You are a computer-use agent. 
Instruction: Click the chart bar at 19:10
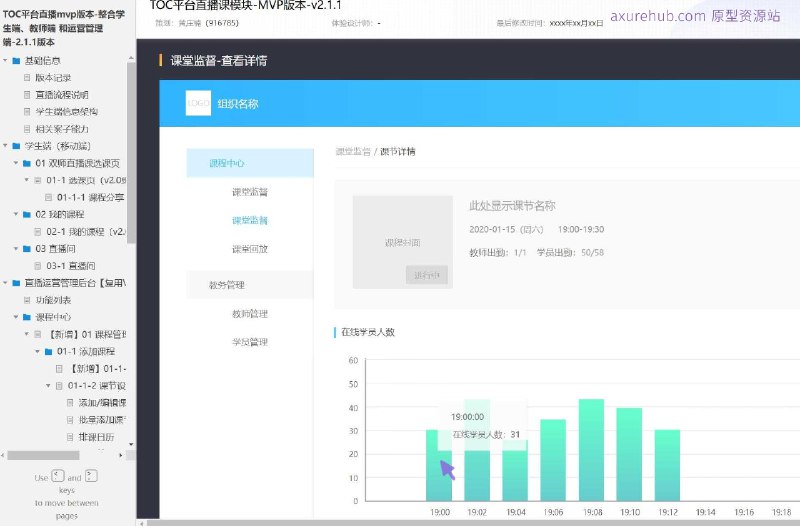(x=629, y=454)
